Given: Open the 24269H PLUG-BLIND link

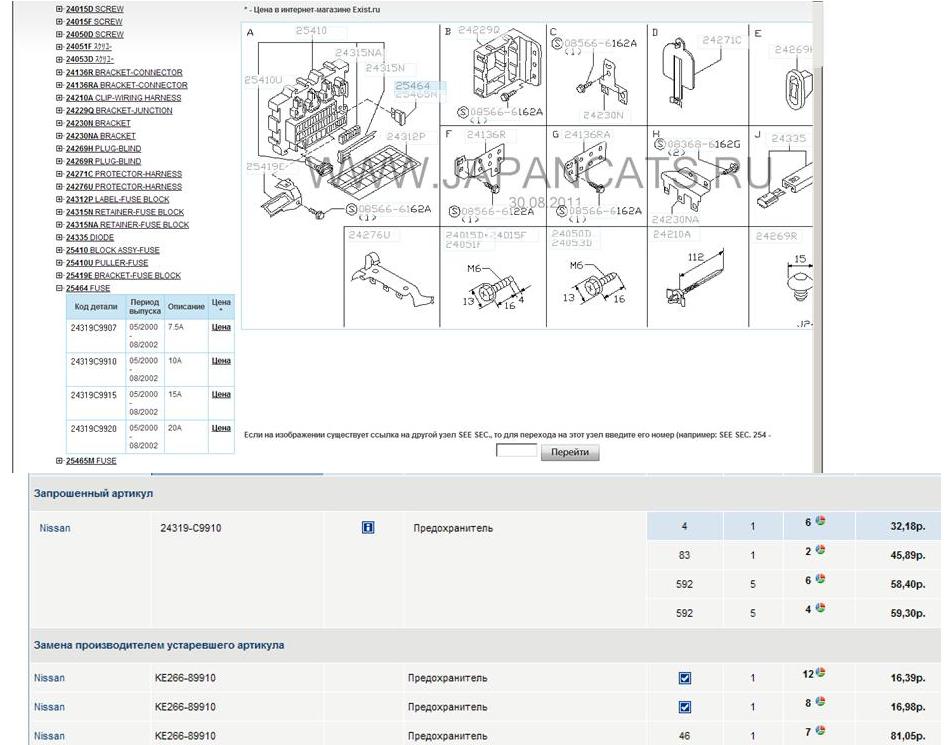Looking at the screenshot, I should click(103, 149).
